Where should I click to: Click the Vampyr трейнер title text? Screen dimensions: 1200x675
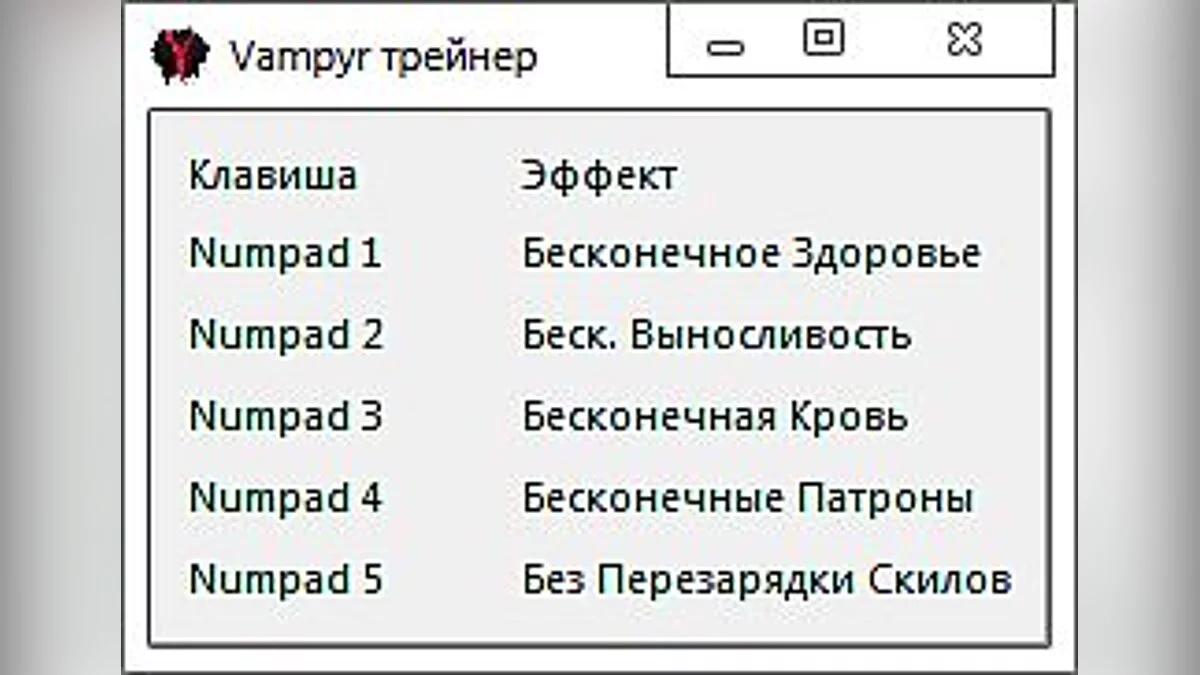385,55
